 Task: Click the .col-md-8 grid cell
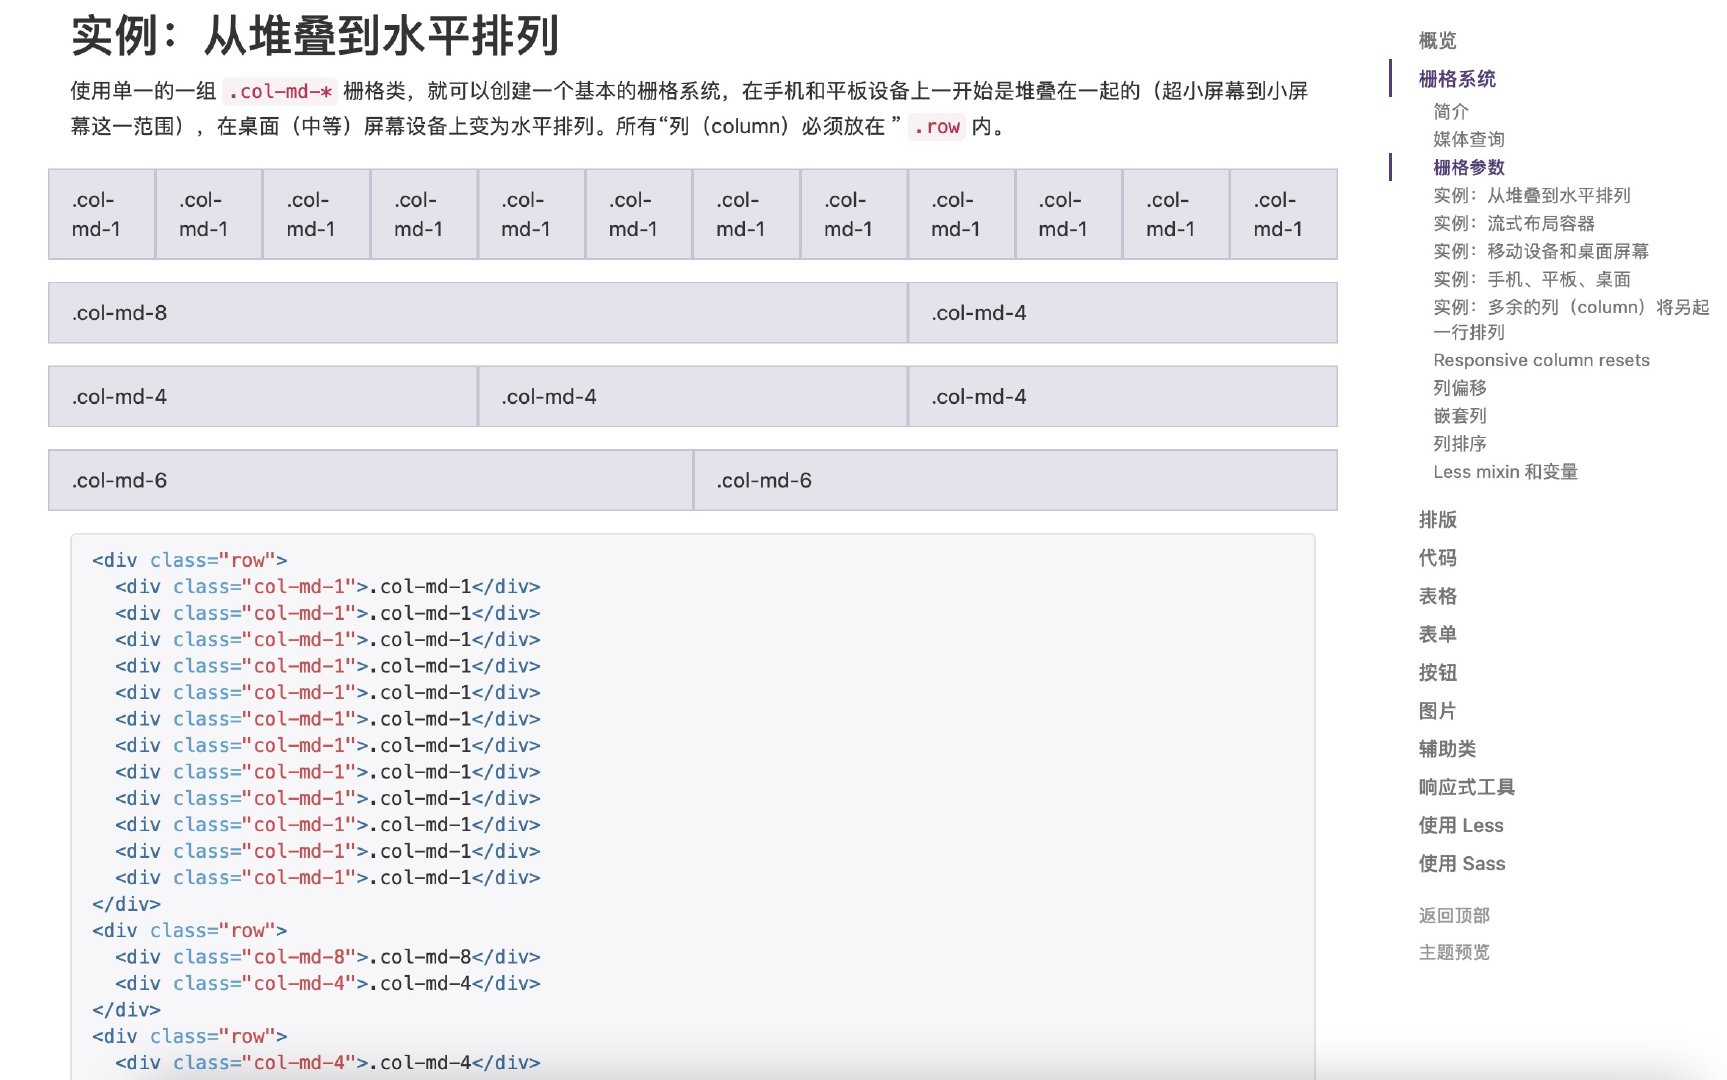coord(478,313)
